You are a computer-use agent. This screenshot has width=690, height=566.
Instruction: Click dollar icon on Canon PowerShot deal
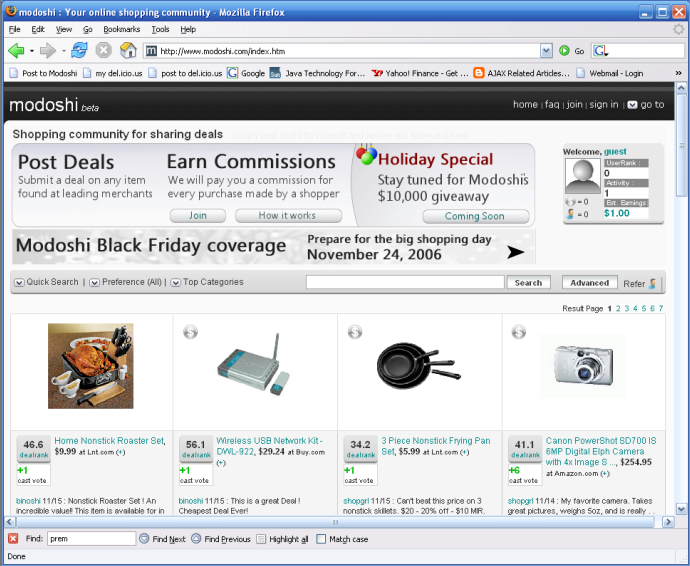coord(518,332)
